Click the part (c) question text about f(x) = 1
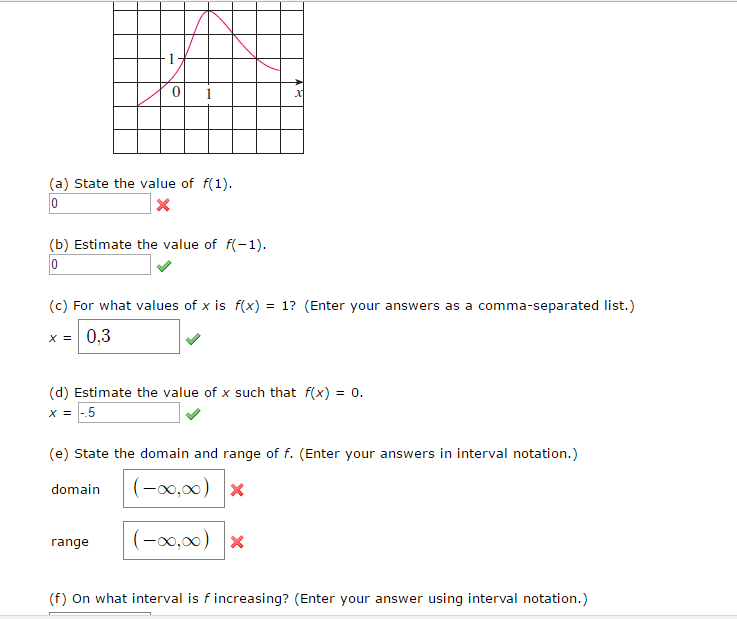The height and width of the screenshot is (619, 737). tap(342, 306)
